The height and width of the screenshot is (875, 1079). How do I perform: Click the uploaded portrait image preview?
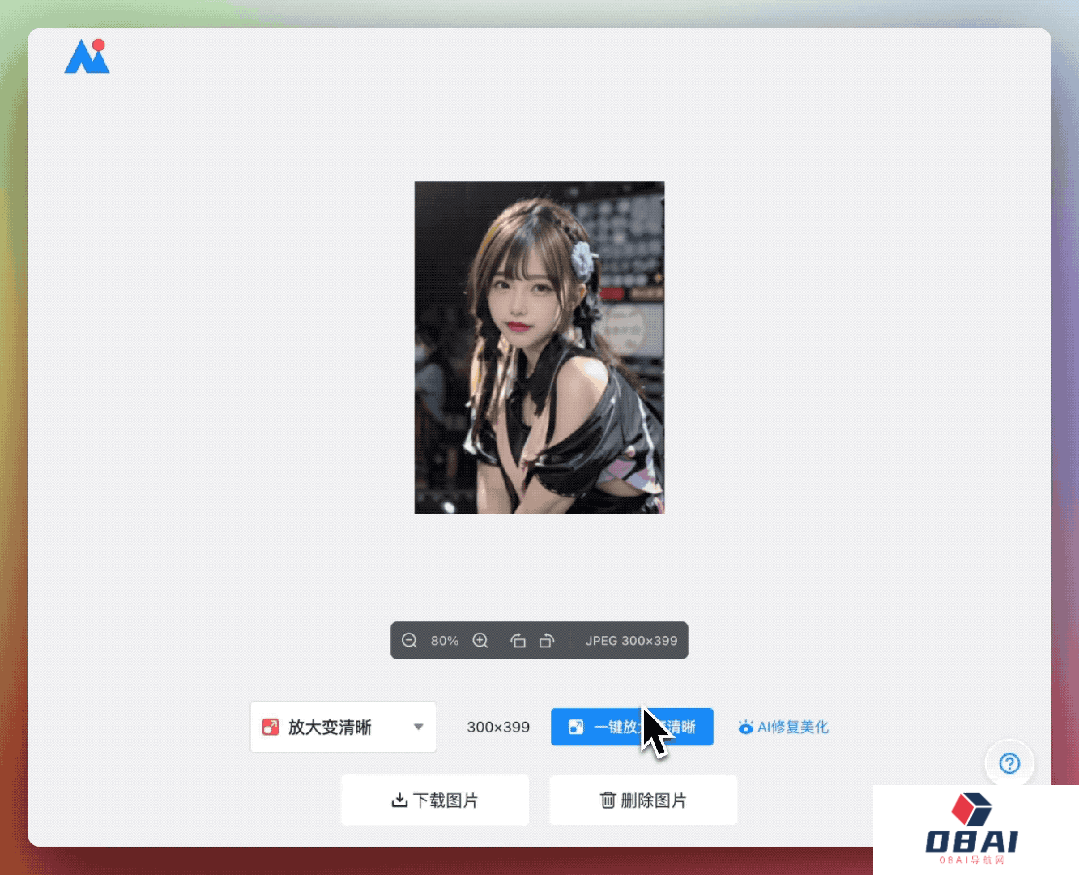click(539, 347)
